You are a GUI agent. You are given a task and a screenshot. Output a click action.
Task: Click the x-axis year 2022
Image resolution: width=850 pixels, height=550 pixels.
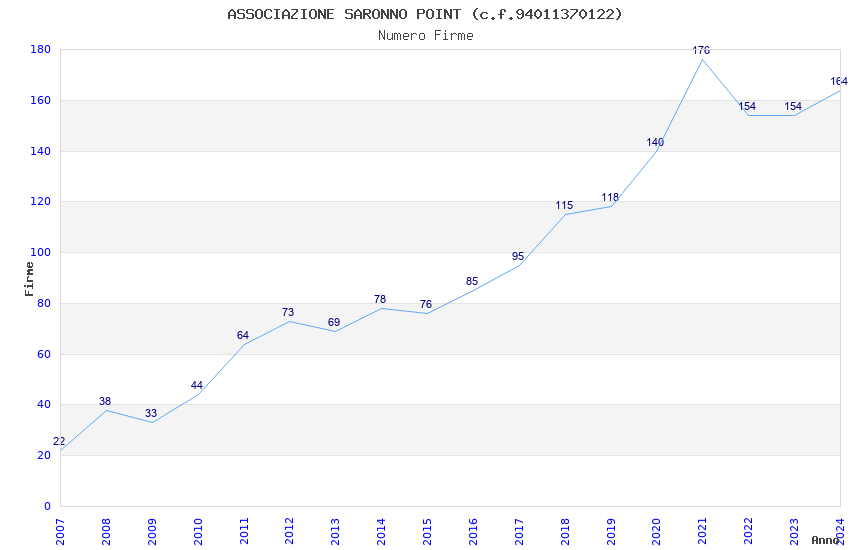tap(749, 531)
